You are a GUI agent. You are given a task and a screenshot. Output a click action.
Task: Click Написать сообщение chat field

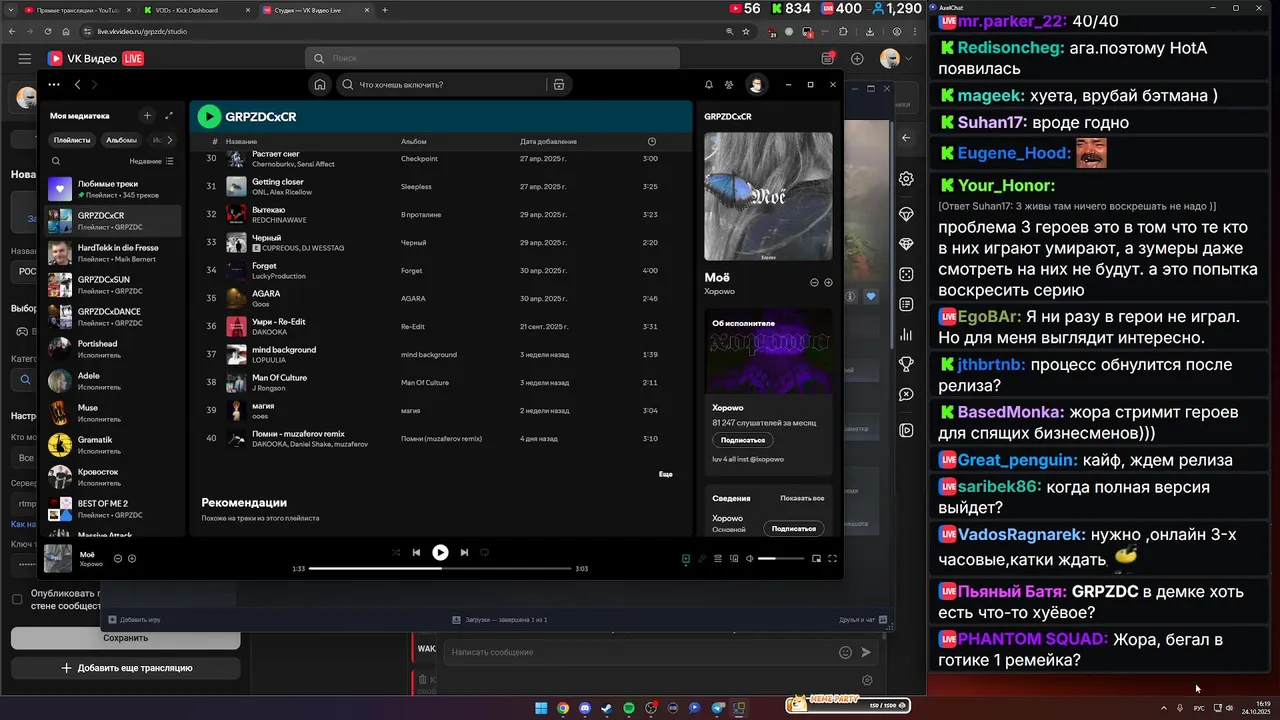(x=640, y=652)
